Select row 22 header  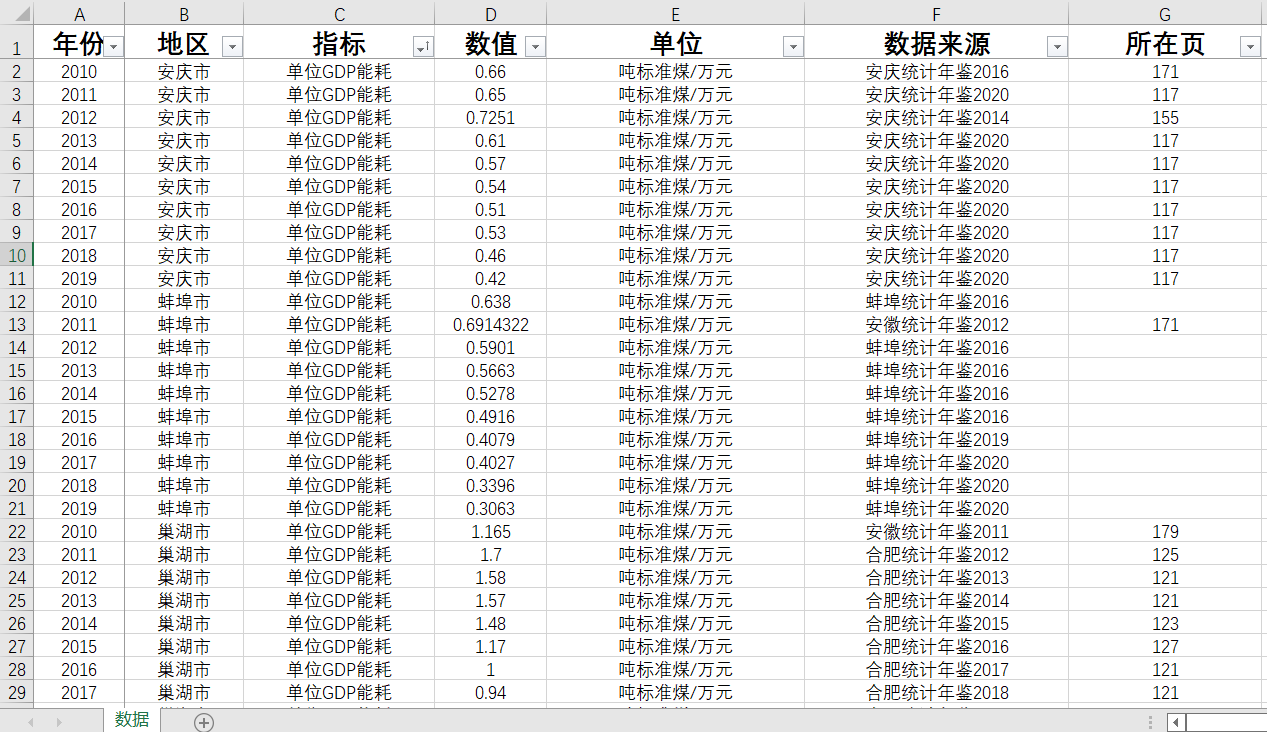point(16,531)
